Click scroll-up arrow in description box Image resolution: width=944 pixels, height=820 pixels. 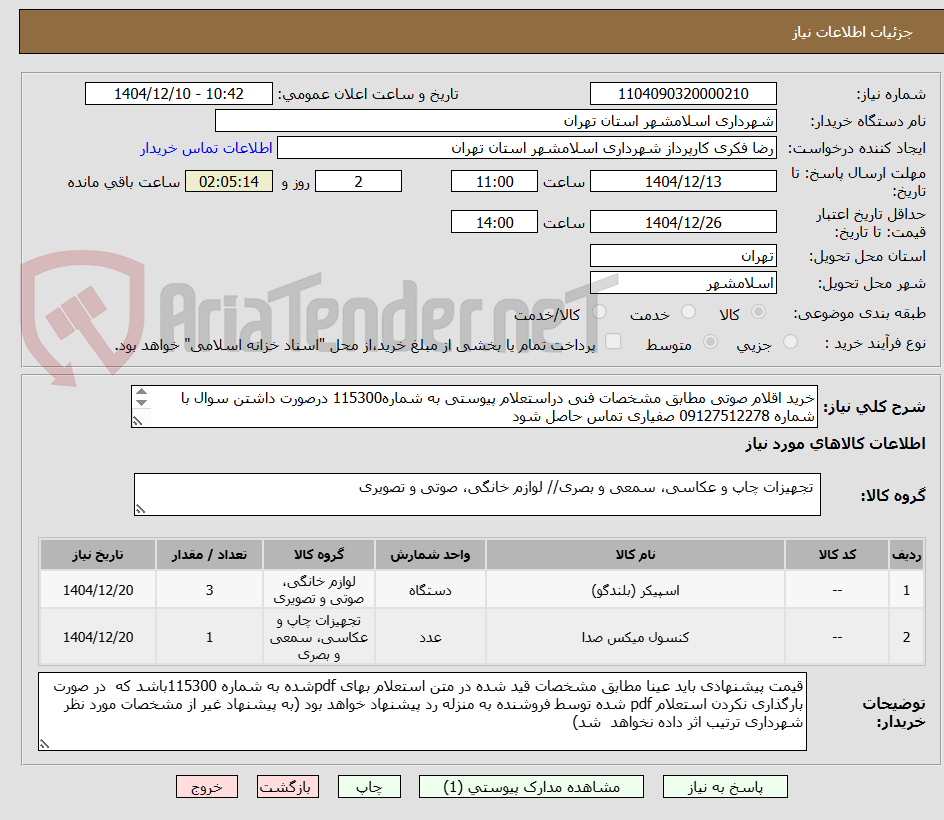click(141, 393)
